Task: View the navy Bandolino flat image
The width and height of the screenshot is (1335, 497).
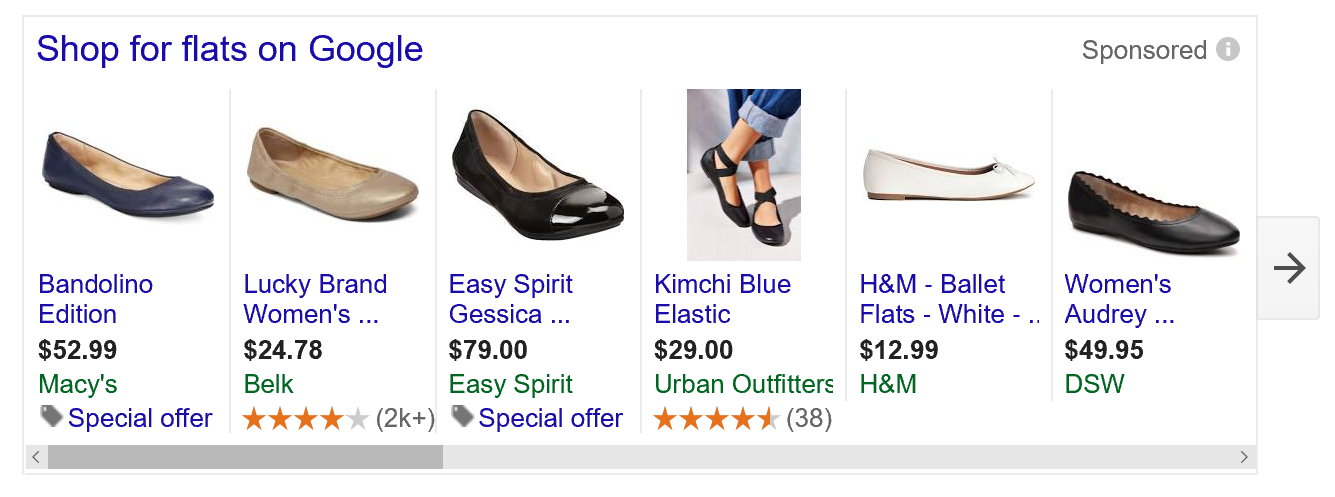Action: (128, 175)
